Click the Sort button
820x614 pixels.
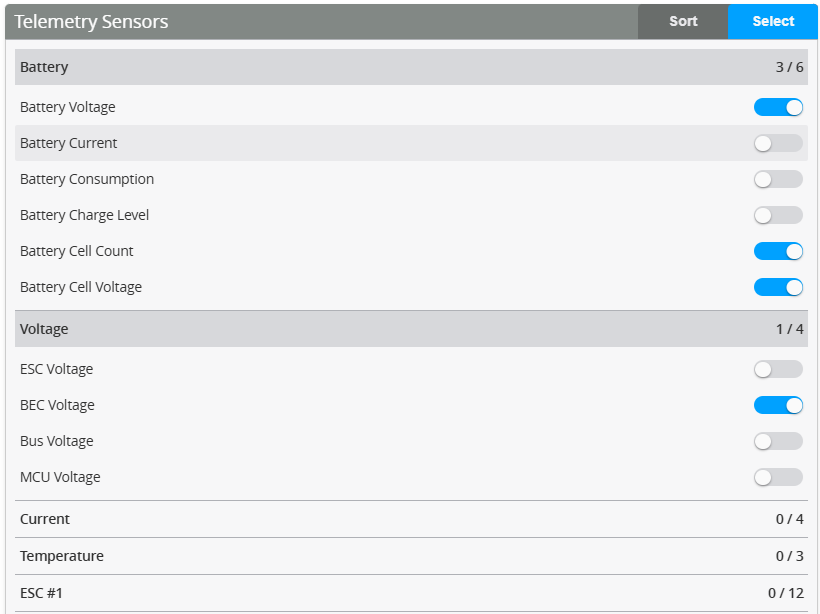683,21
